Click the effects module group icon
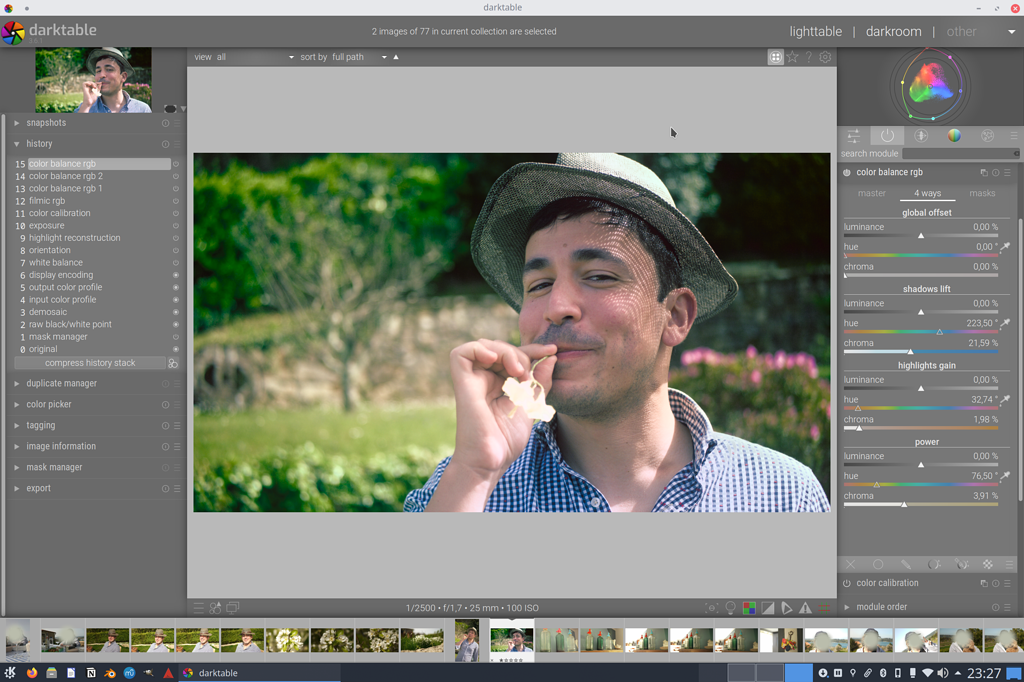 click(987, 135)
